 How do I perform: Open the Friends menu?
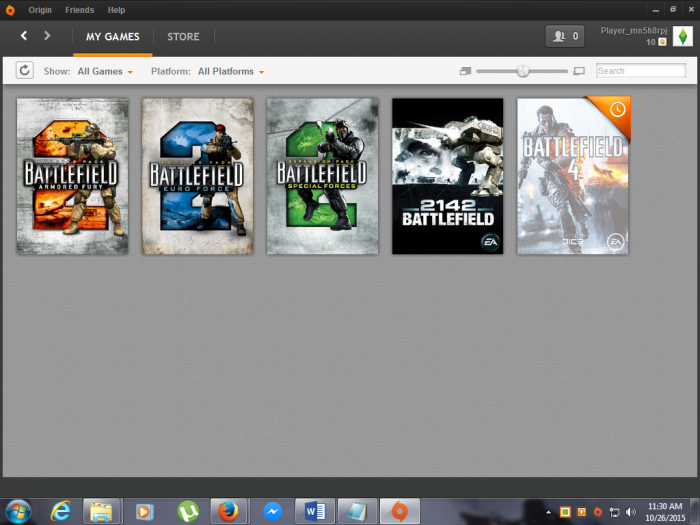79,10
